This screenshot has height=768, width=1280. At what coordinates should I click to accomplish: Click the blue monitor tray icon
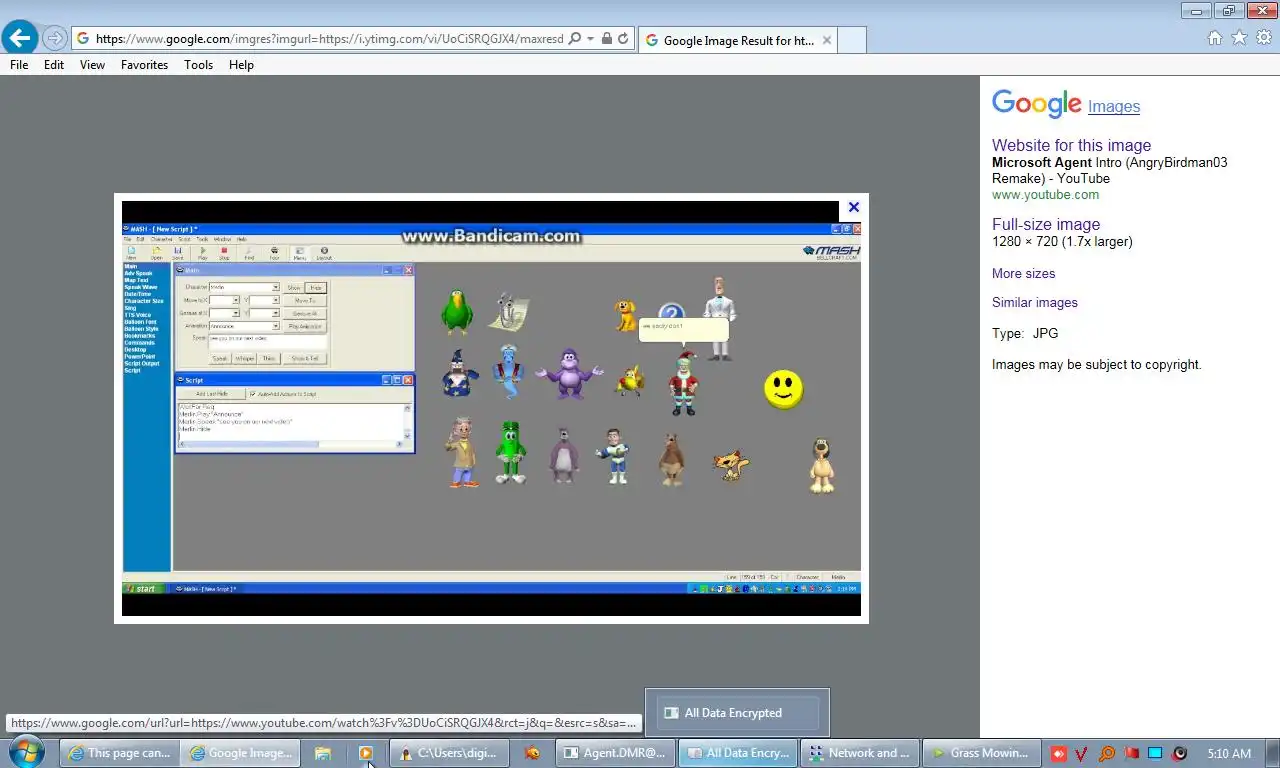[1155, 753]
